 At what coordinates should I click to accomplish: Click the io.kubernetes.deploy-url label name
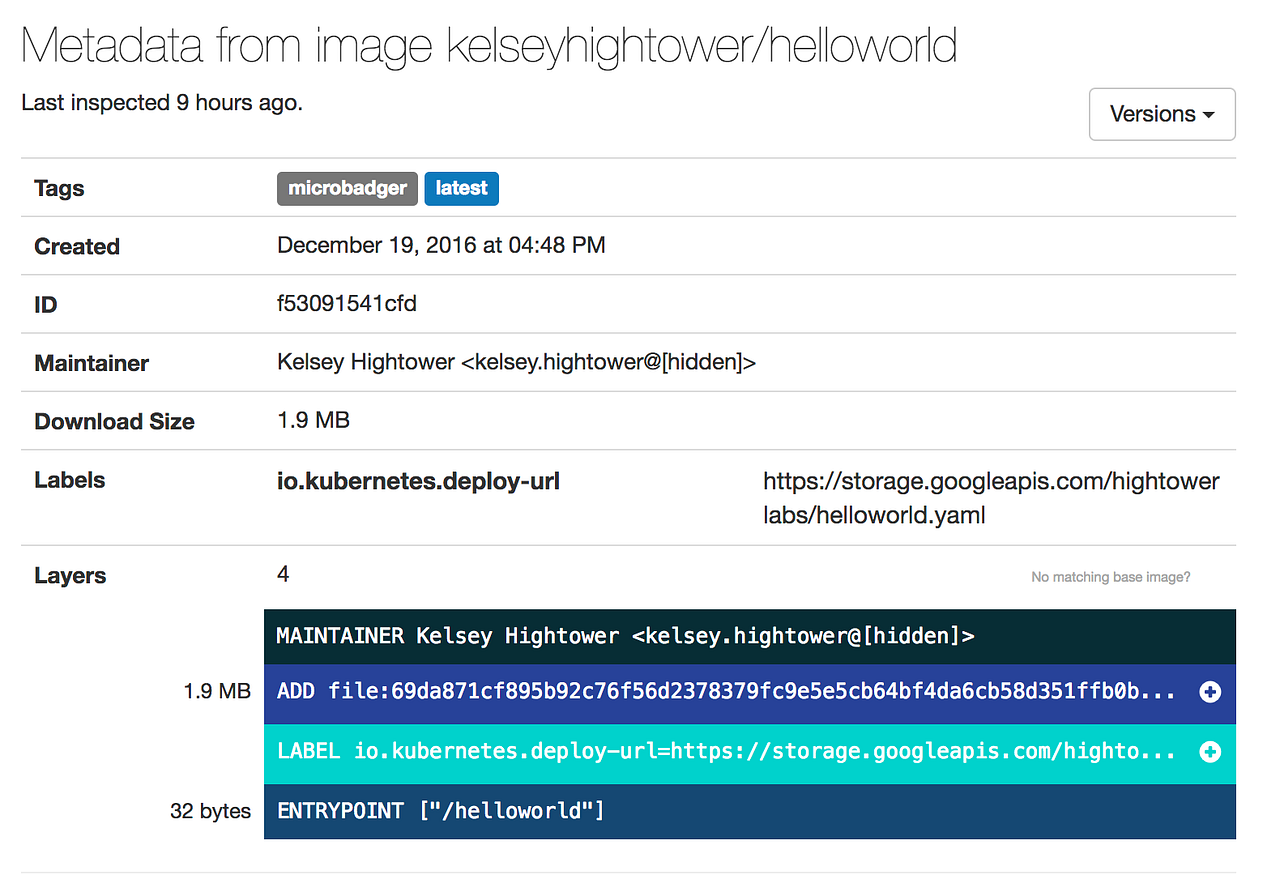[418, 481]
